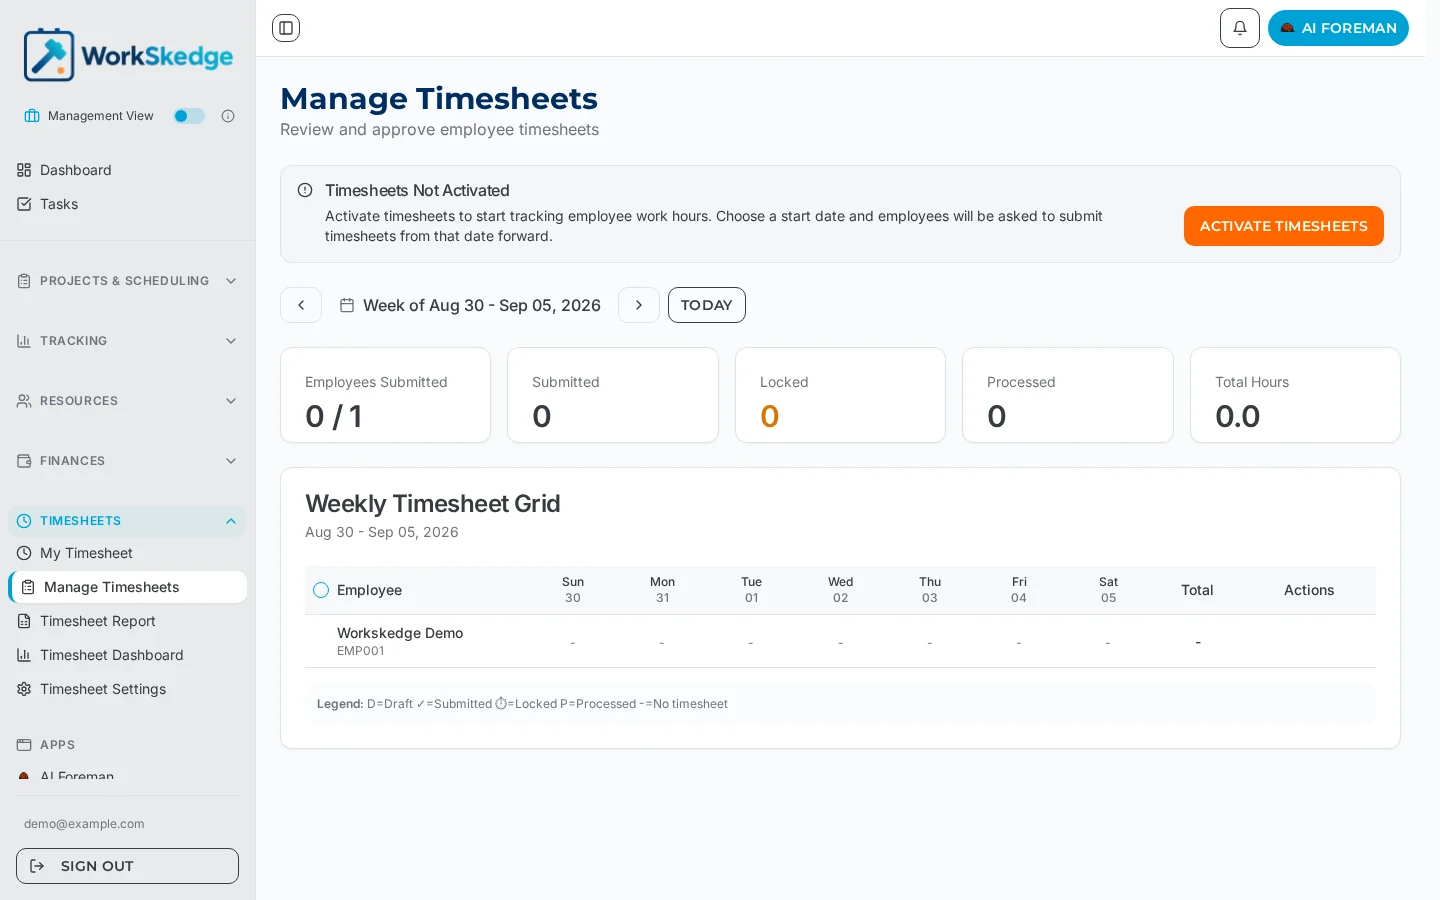Open Timesheet Dashboard page
1440x900 pixels.
pos(128,655)
